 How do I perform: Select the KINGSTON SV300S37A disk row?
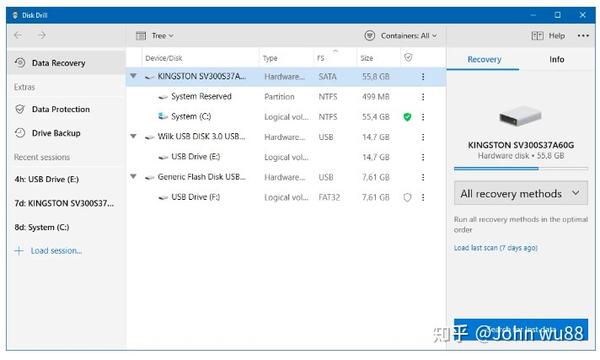286,77
